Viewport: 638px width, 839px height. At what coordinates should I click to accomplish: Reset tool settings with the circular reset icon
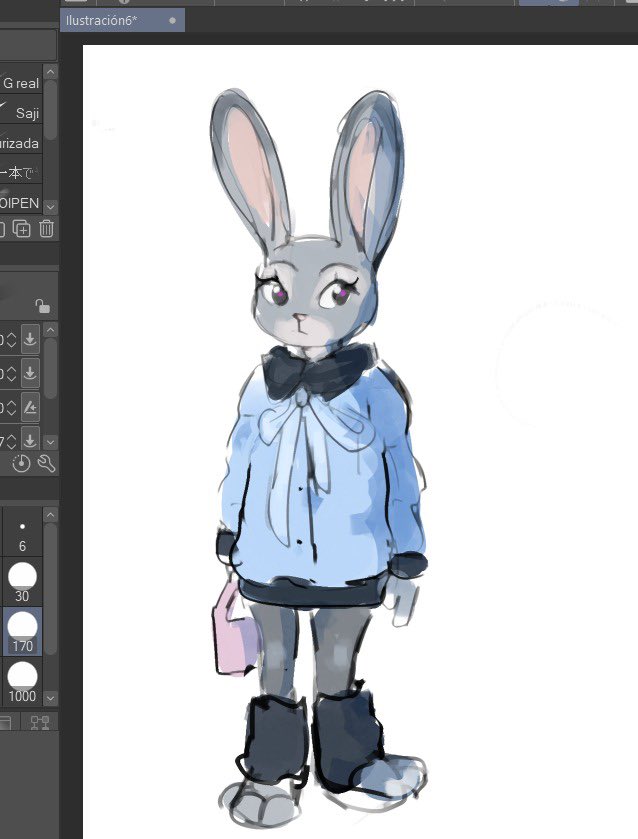click(x=21, y=463)
